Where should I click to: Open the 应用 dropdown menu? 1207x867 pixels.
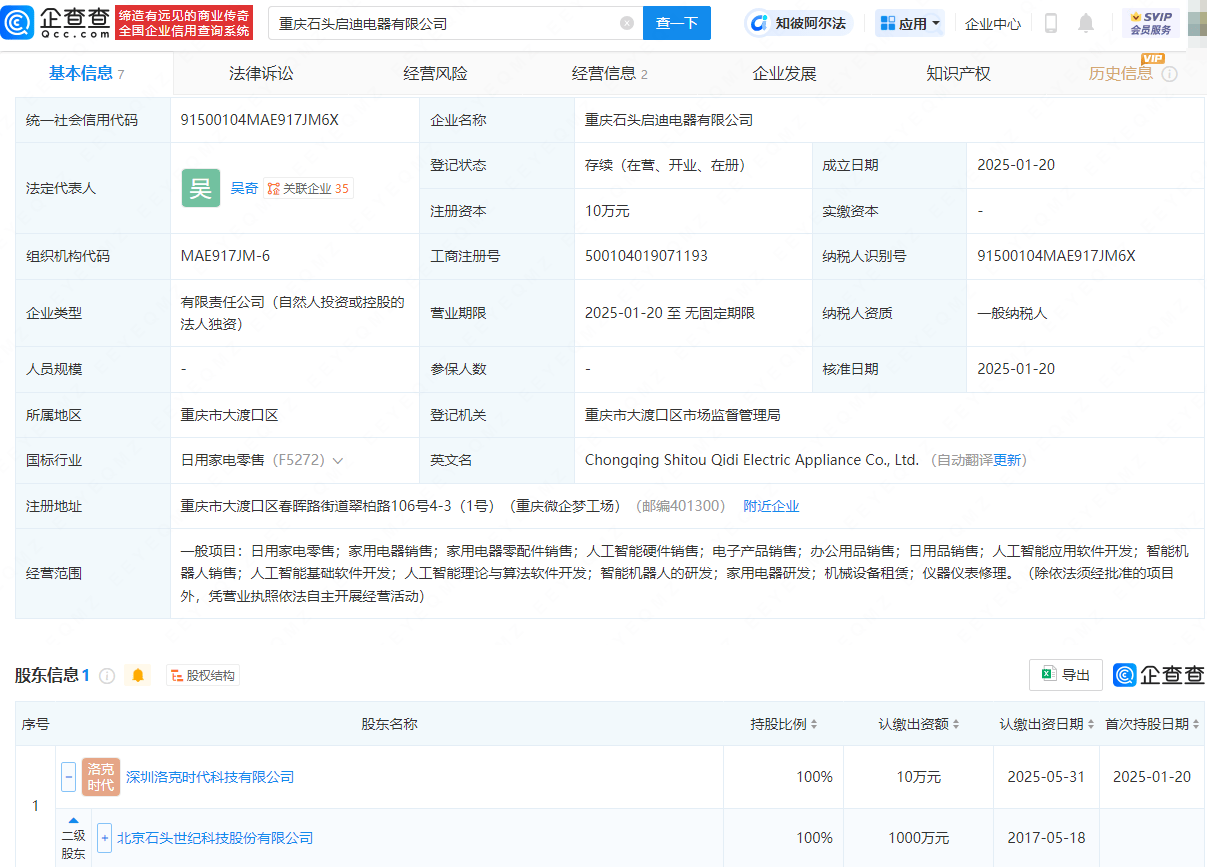(x=908, y=22)
